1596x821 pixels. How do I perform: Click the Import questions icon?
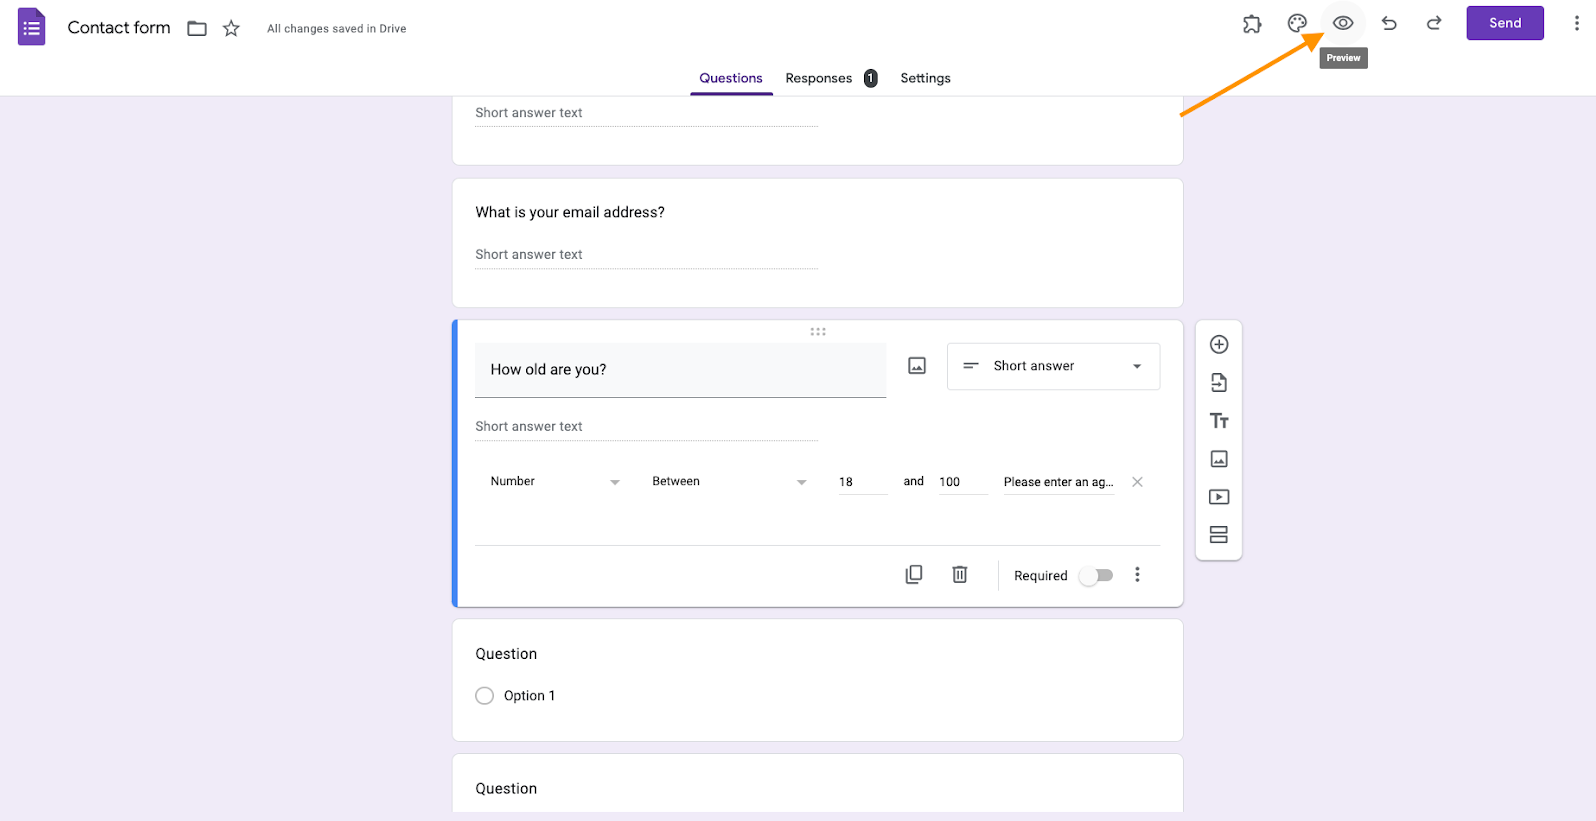(1219, 383)
